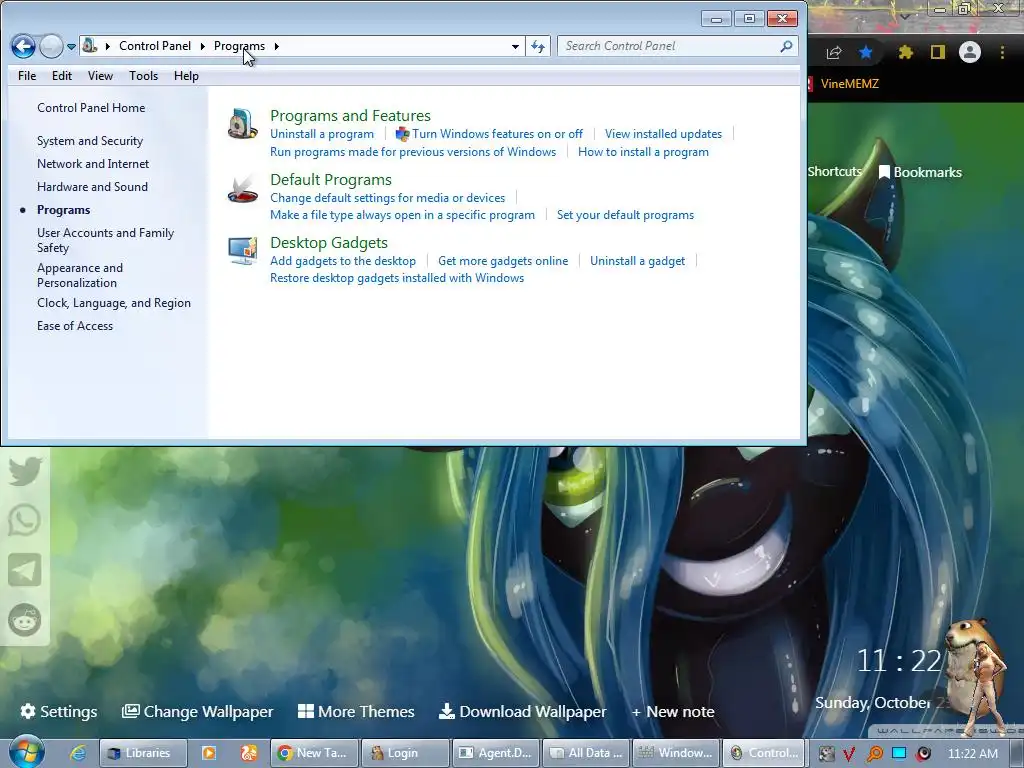
Task: Click Change Wallpaper on new tab page
Action: click(197, 711)
